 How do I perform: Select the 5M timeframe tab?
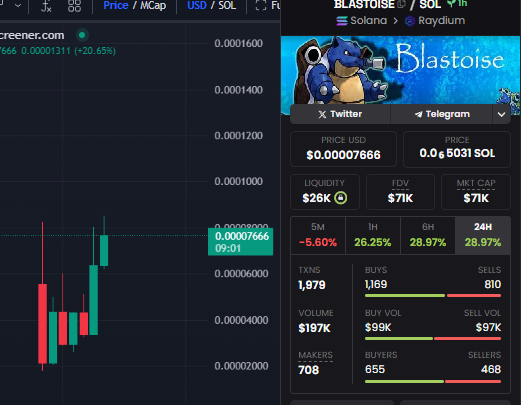coord(318,235)
